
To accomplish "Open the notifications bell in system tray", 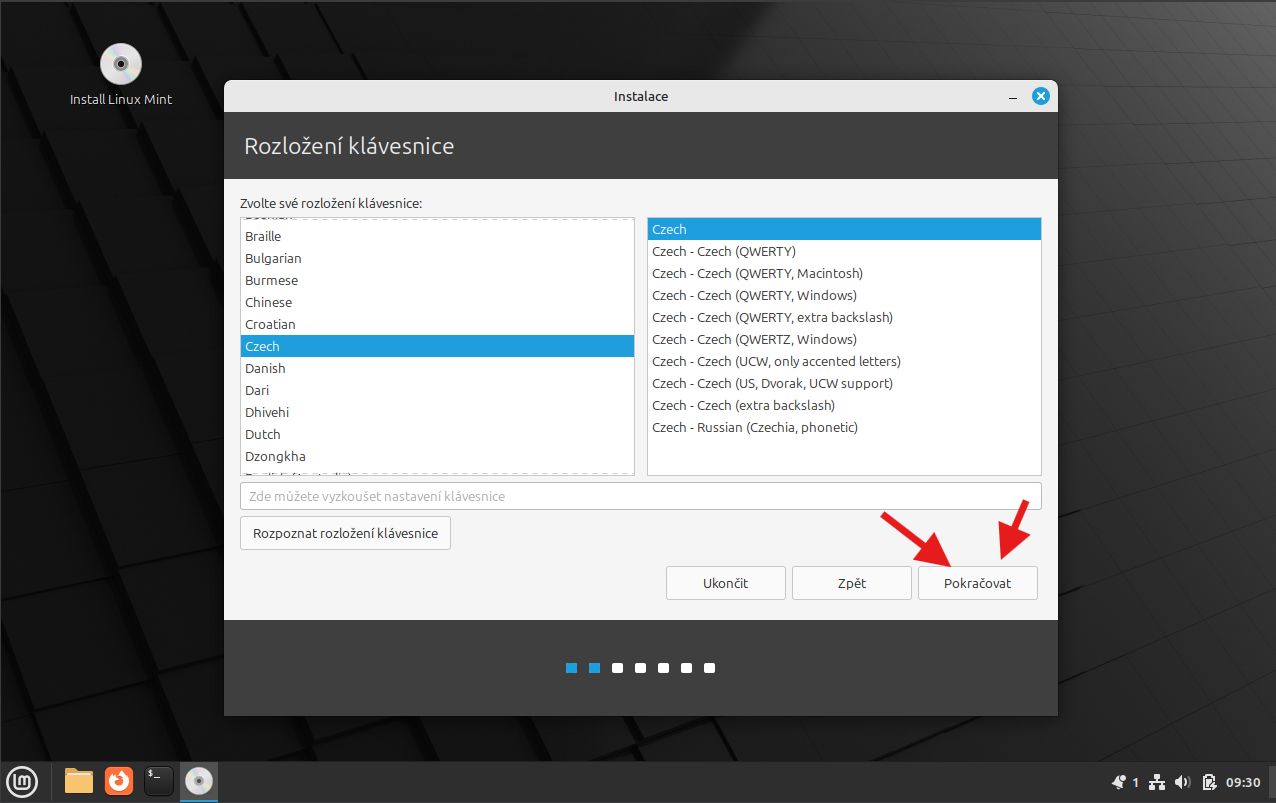I will click(1119, 782).
